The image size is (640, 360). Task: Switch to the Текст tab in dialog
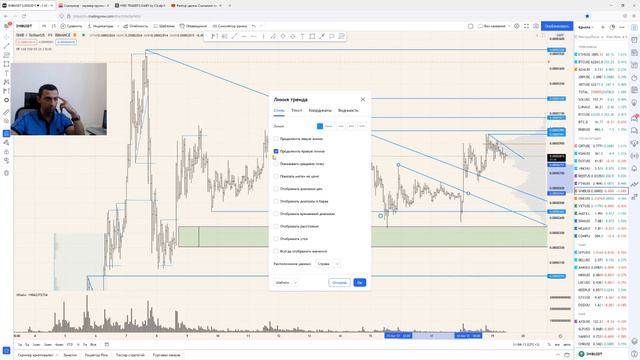click(x=297, y=111)
